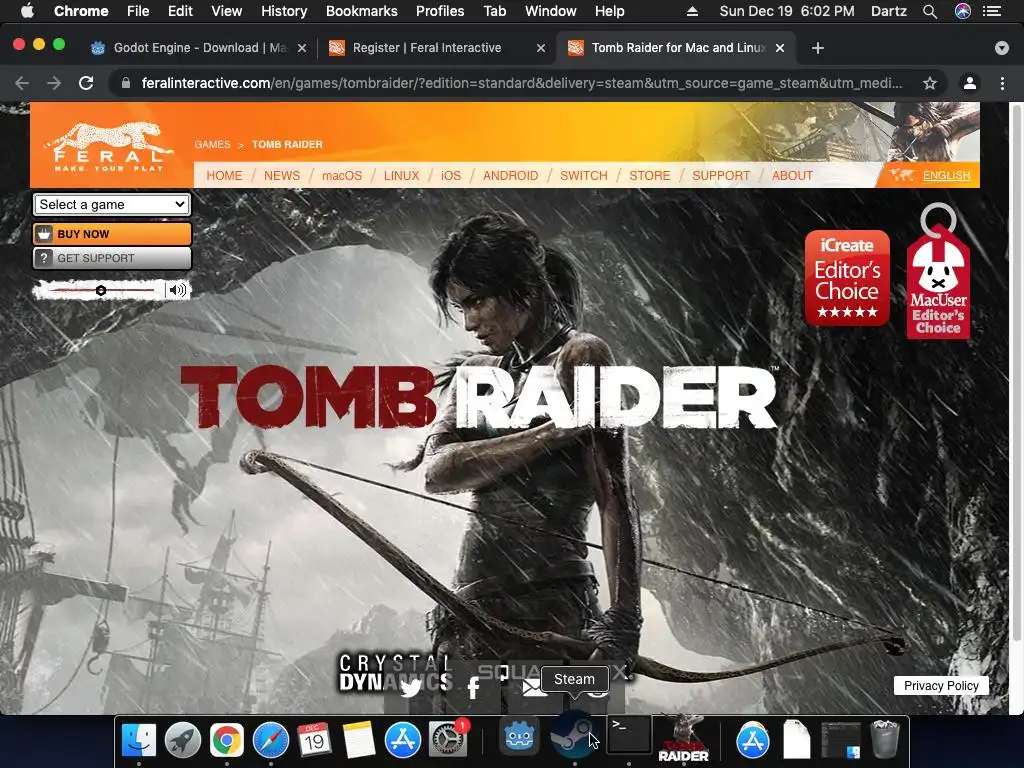View site lock info icon
Viewport: 1024px width, 768px height.
point(126,83)
